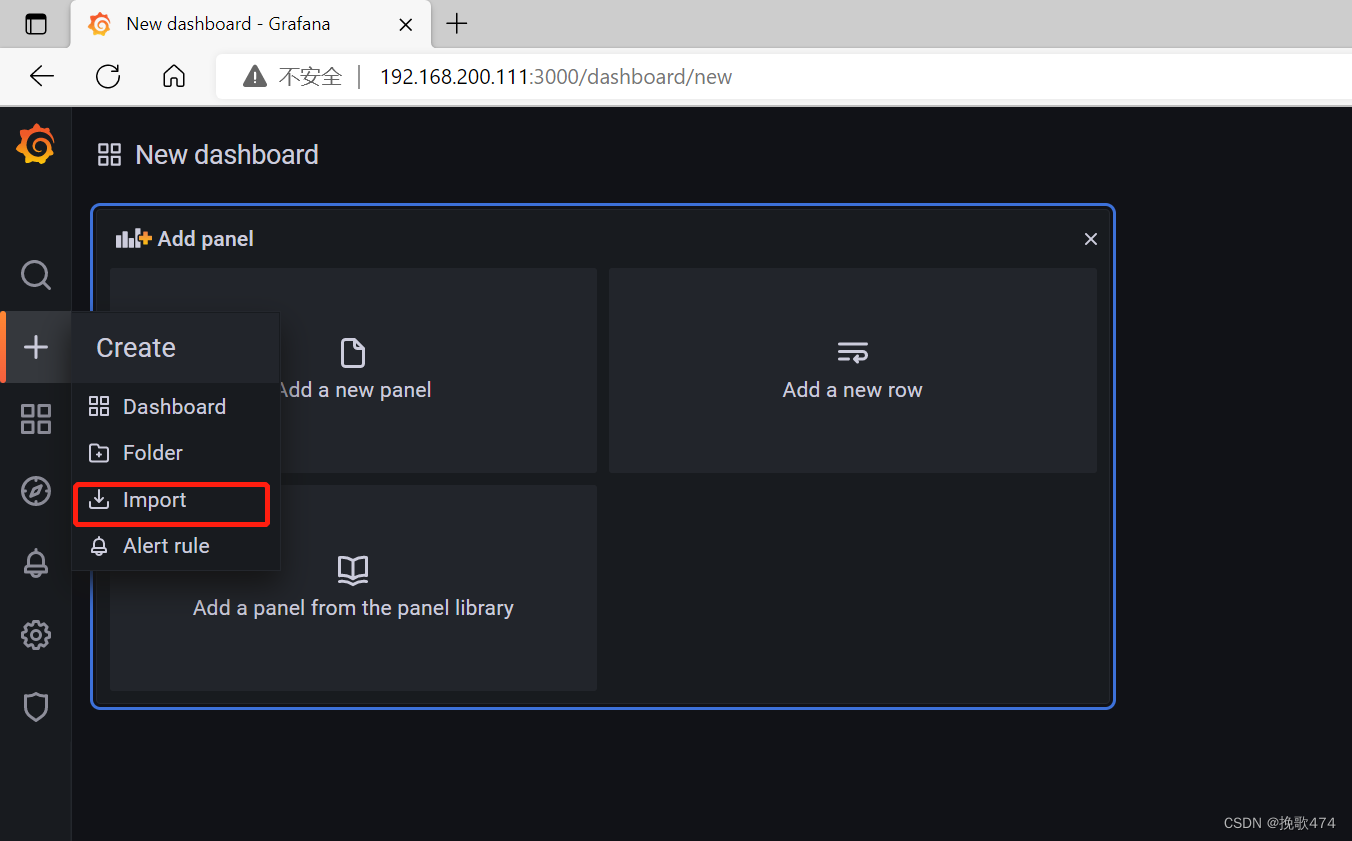Open Server Admin via the shield icon

(36, 707)
